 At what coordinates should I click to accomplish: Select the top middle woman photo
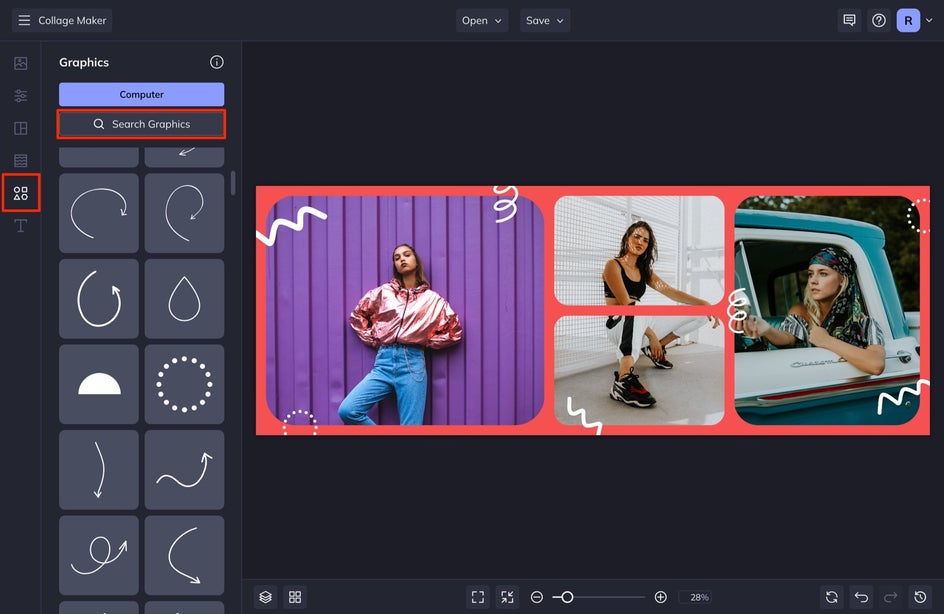pyautogui.click(x=639, y=250)
